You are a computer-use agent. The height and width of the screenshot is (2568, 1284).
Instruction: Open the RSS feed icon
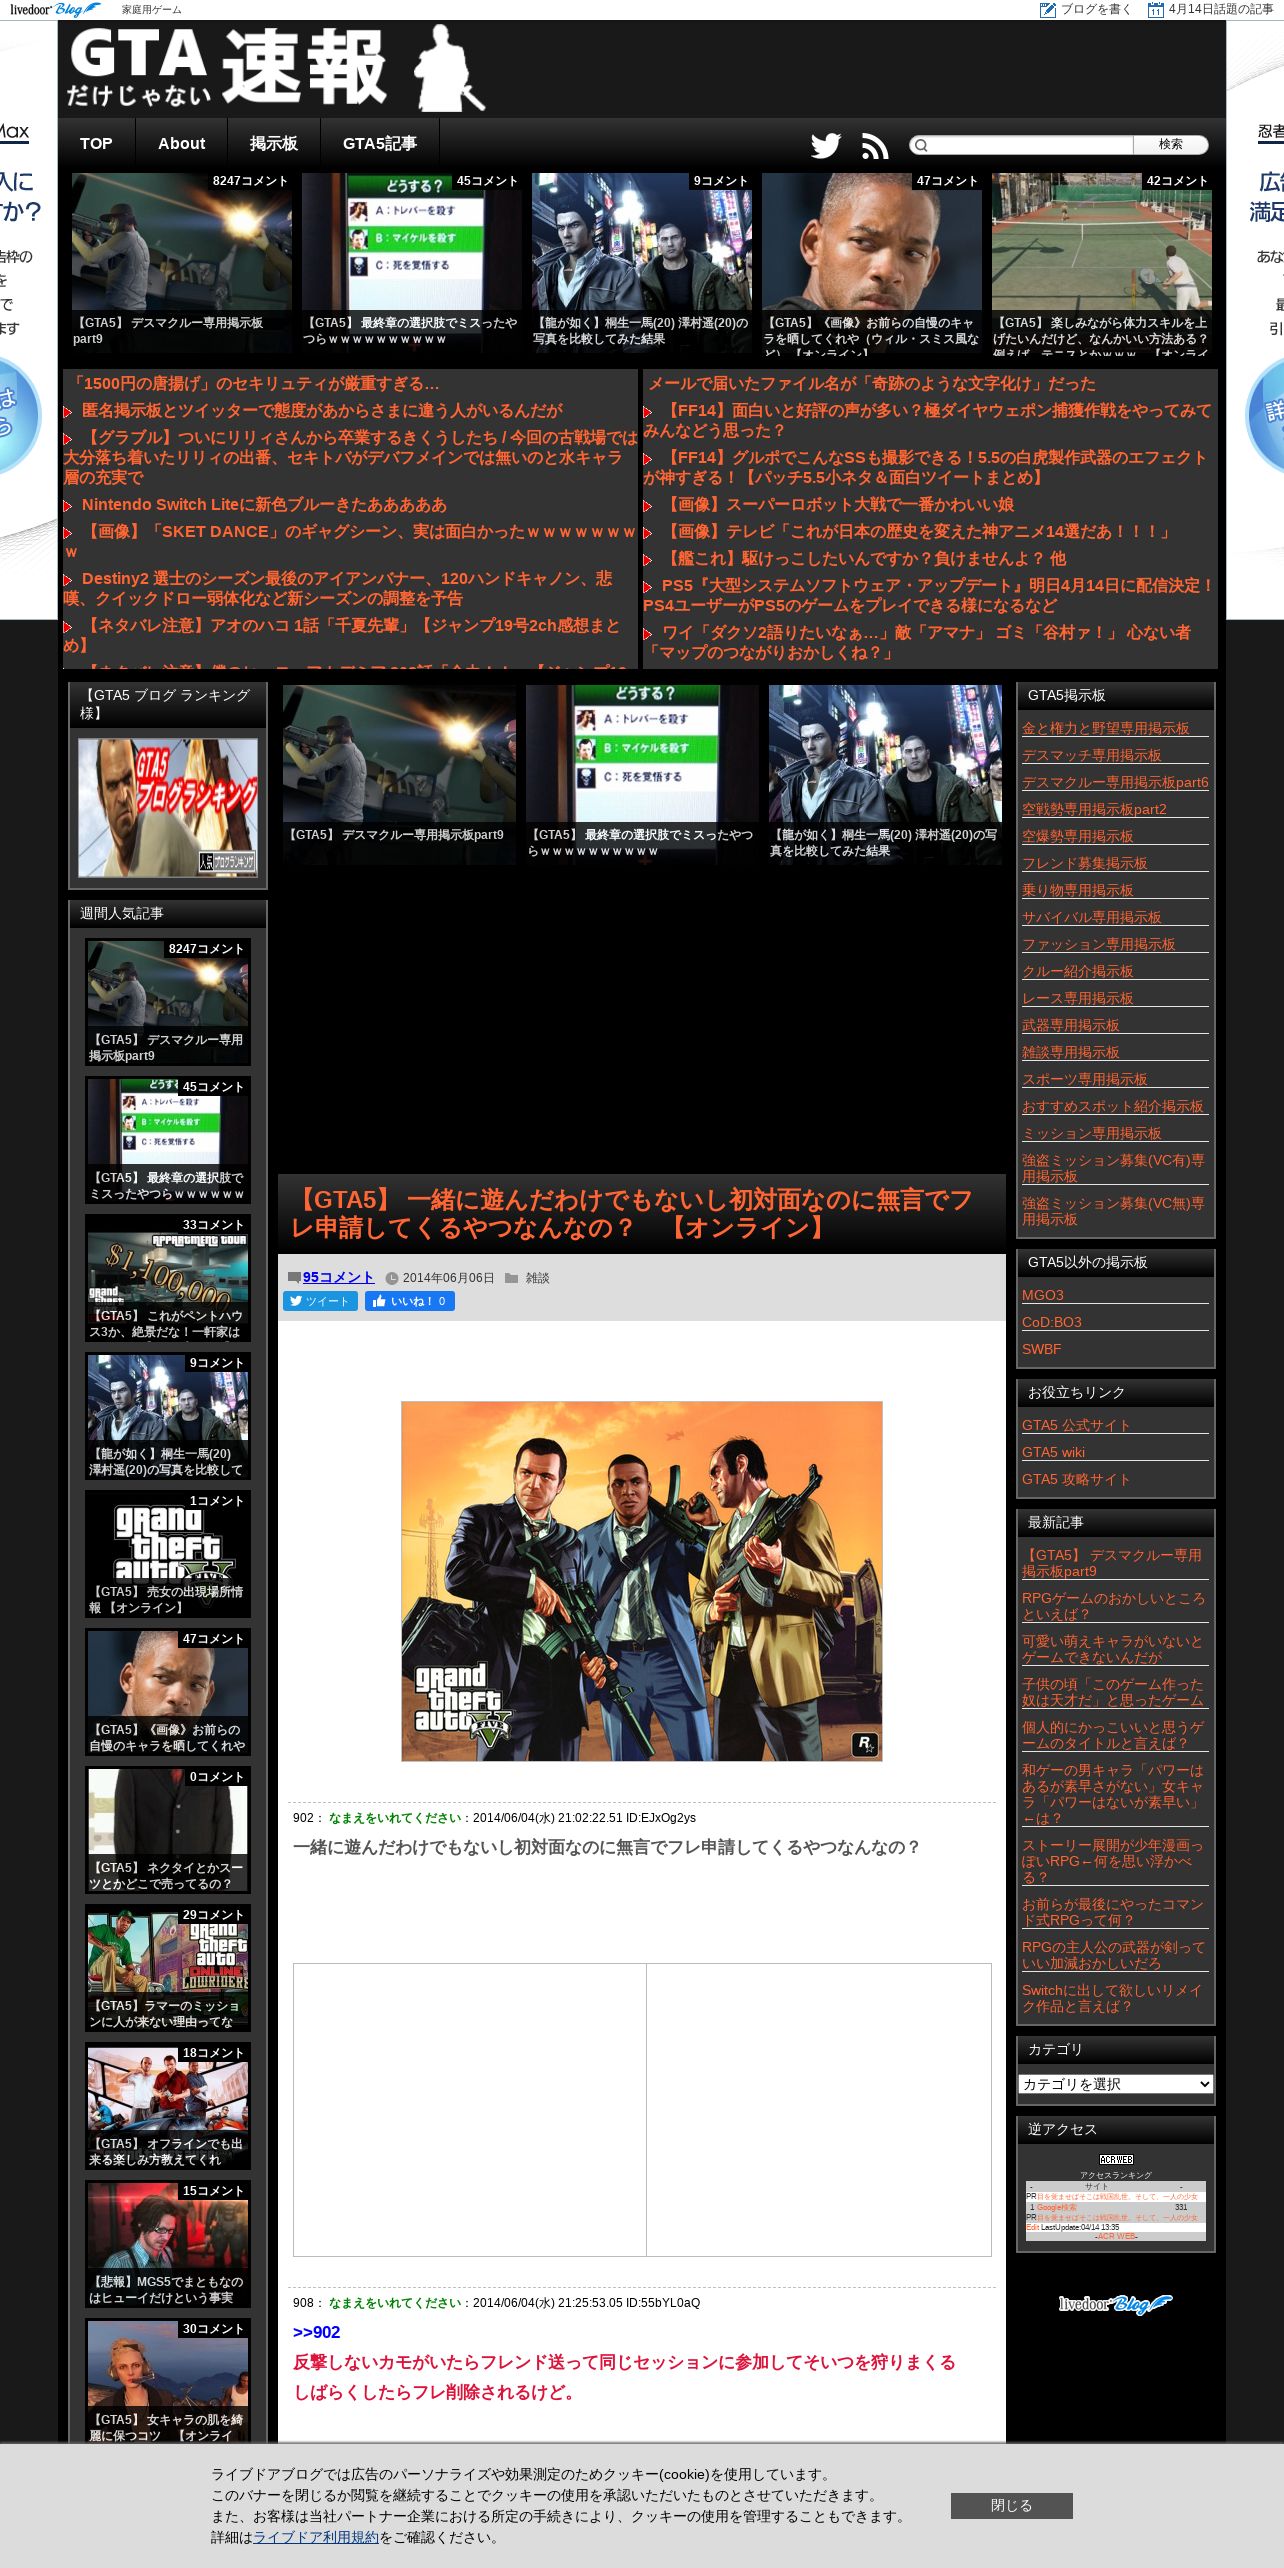click(875, 146)
